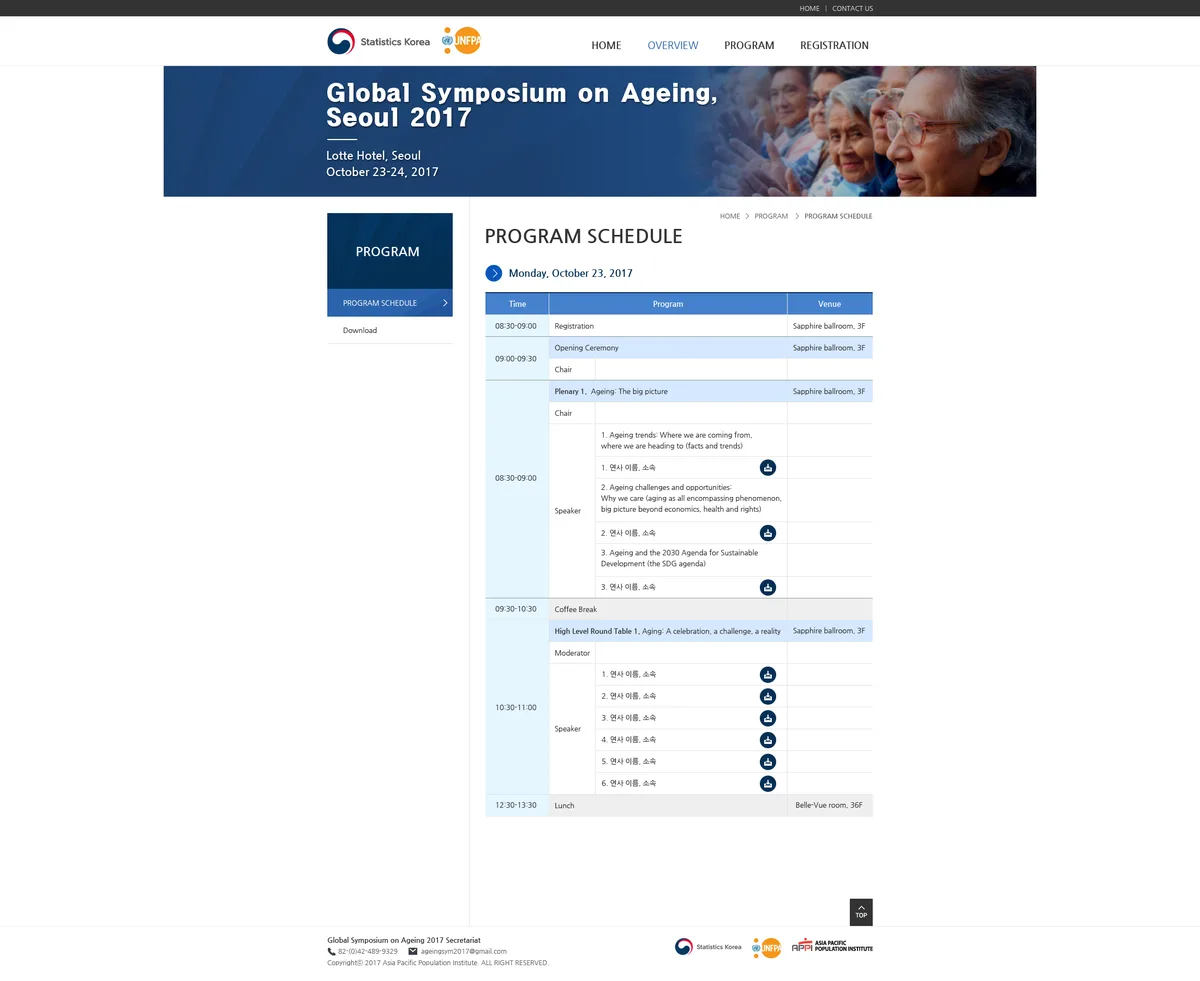Download file for Round Table speaker 1

pyautogui.click(x=768, y=675)
